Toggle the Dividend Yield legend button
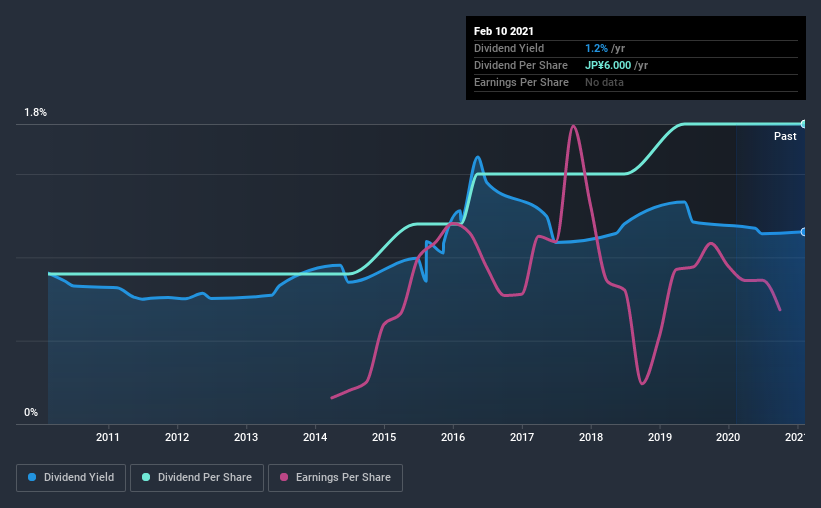Image resolution: width=821 pixels, height=508 pixels. tap(71, 478)
